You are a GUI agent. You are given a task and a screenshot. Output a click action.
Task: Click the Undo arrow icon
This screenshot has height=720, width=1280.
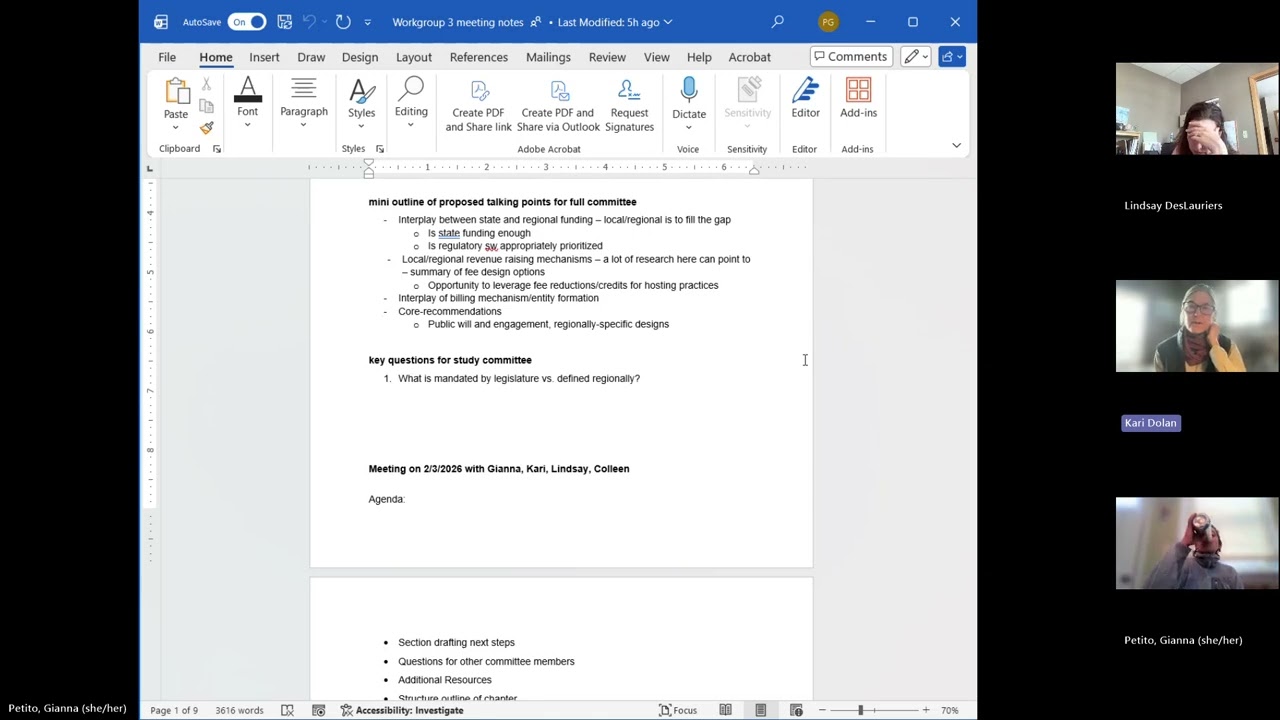[x=309, y=21]
